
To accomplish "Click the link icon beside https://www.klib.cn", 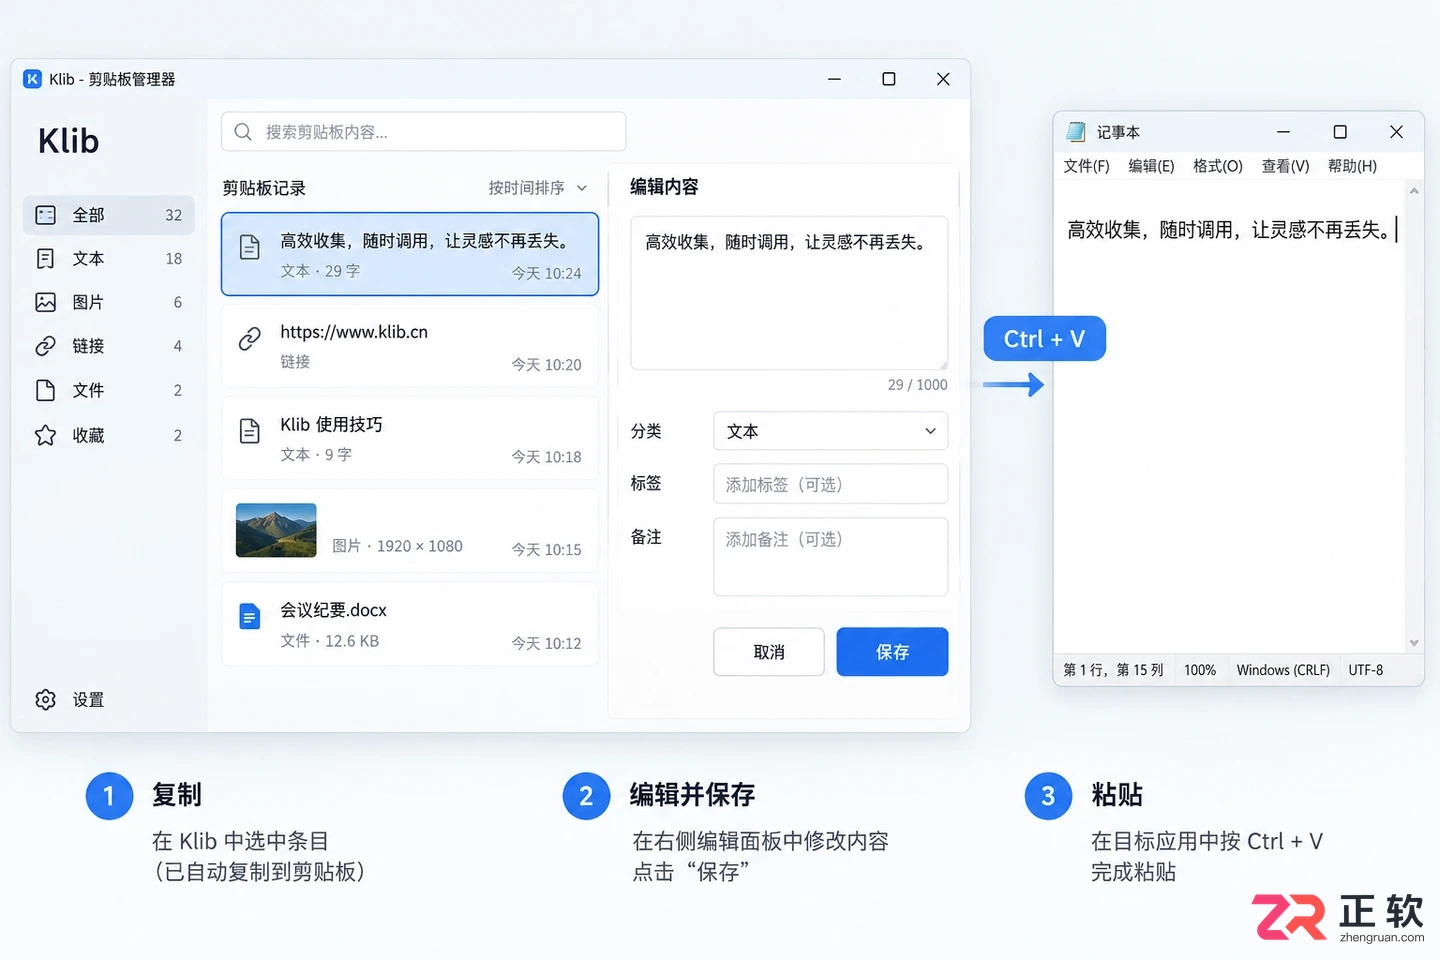I will pos(250,339).
